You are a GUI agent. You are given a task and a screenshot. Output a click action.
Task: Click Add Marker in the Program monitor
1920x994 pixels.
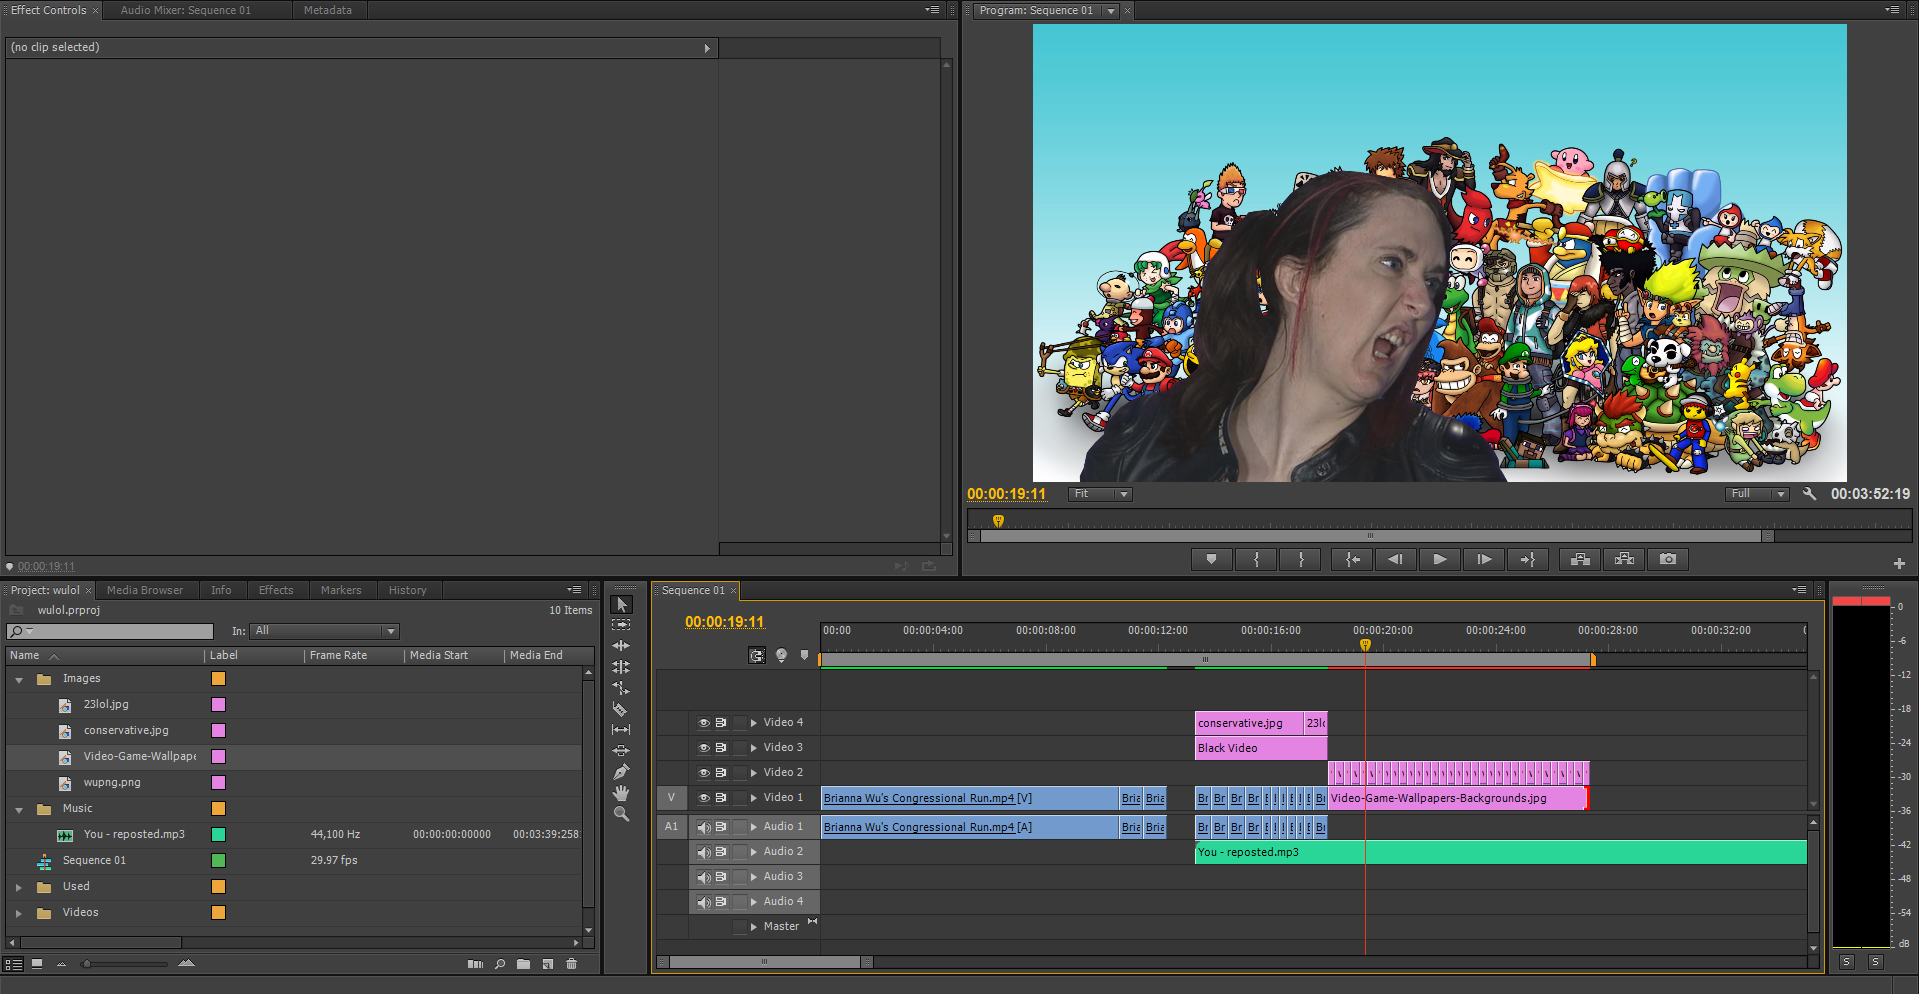tap(1211, 560)
